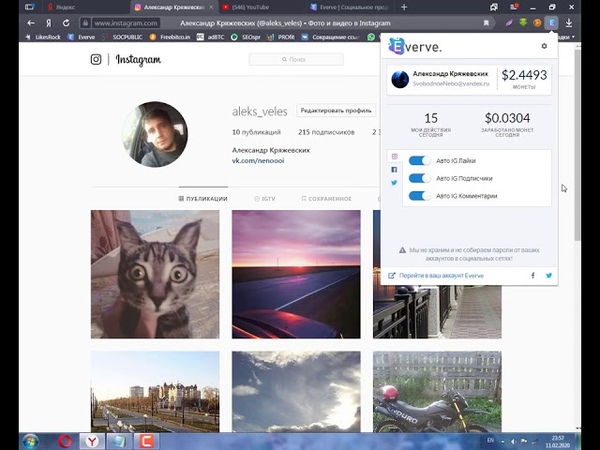Click the green download extension icon
The width and height of the screenshot is (600, 450).
tap(523, 23)
